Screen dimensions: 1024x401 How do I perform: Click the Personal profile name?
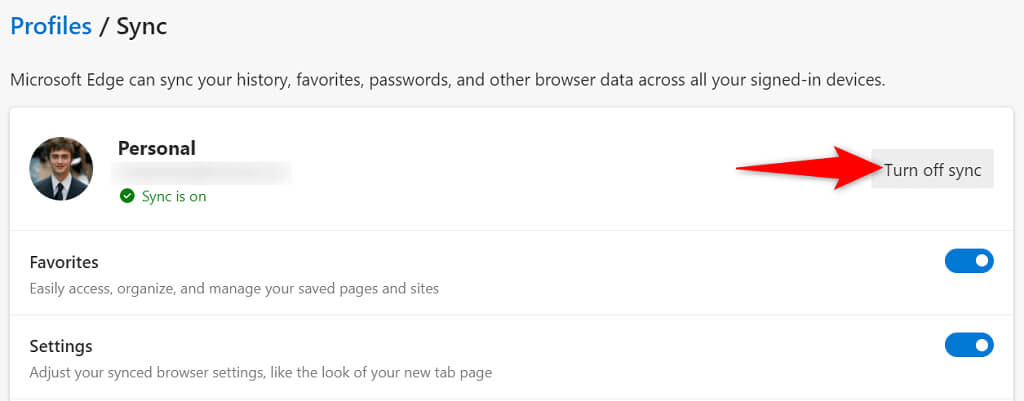tap(157, 148)
